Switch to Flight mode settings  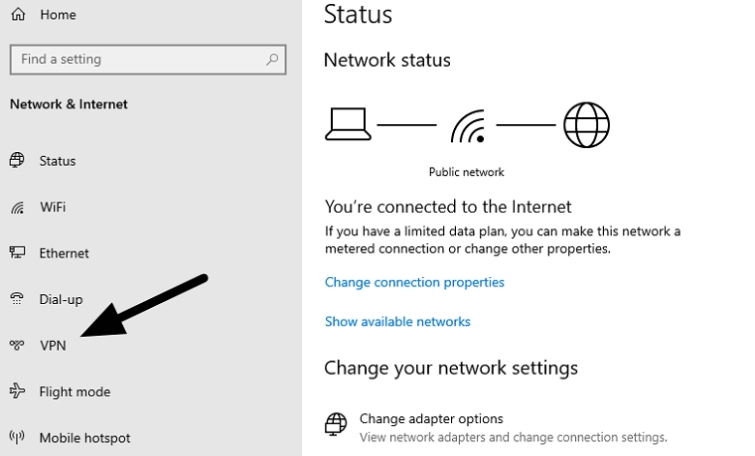[74, 392]
